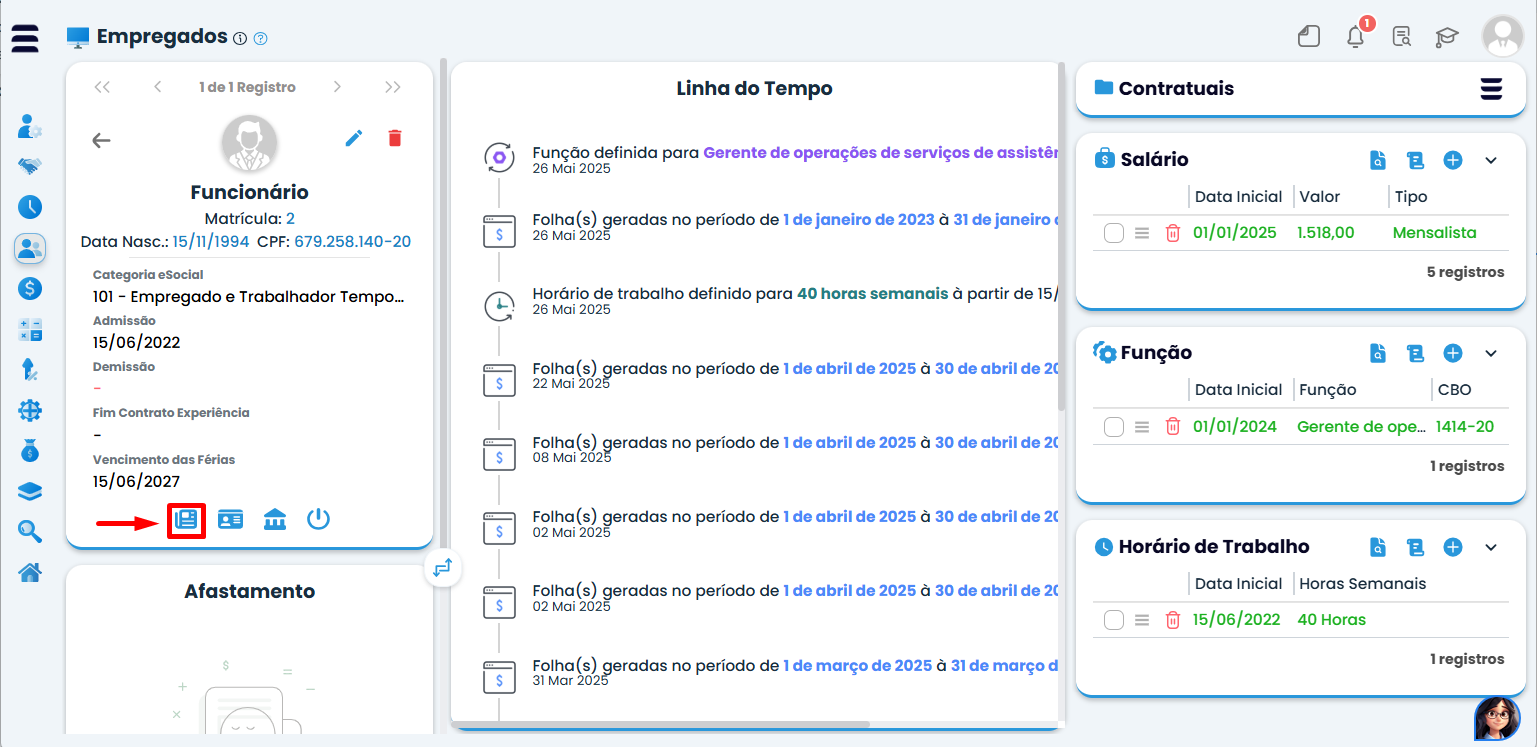Screen dimensions: 1537x747
Task: Open the main hamburger menu at top left
Action: 26,38
